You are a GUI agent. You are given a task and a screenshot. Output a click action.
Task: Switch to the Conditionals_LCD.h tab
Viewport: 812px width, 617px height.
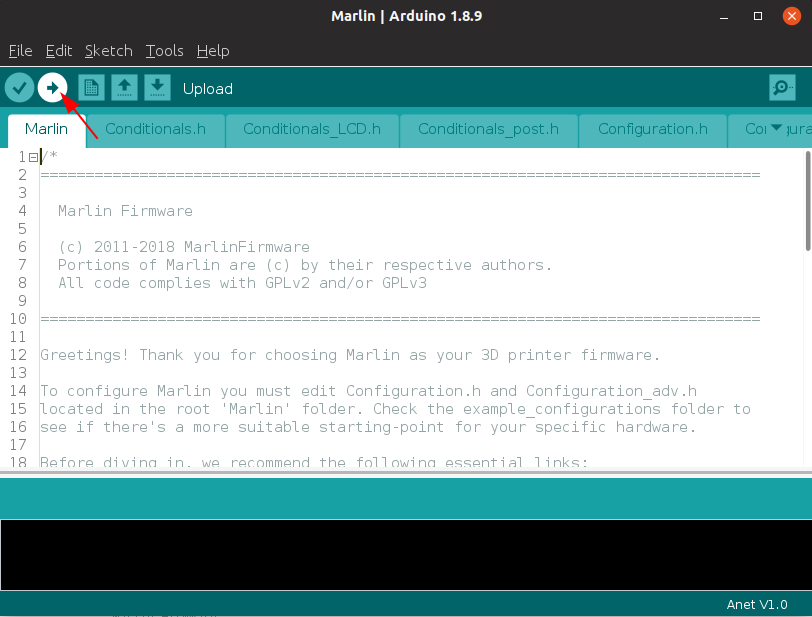point(312,130)
